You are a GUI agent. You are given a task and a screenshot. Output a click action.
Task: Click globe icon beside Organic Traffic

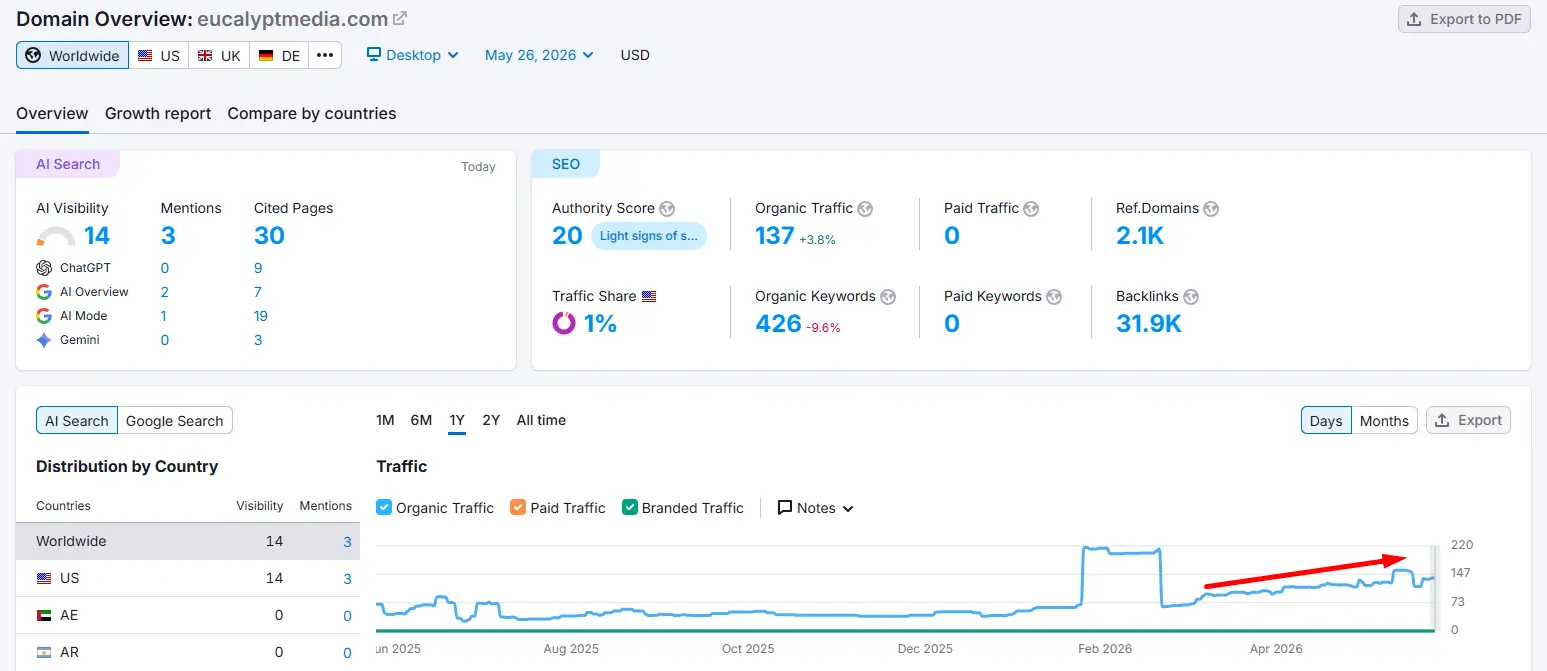[x=865, y=209]
